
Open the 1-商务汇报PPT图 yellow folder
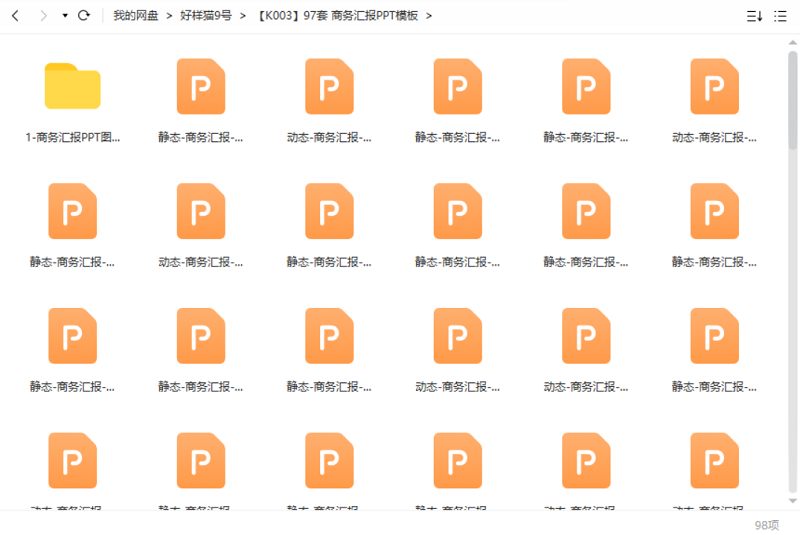click(72, 86)
